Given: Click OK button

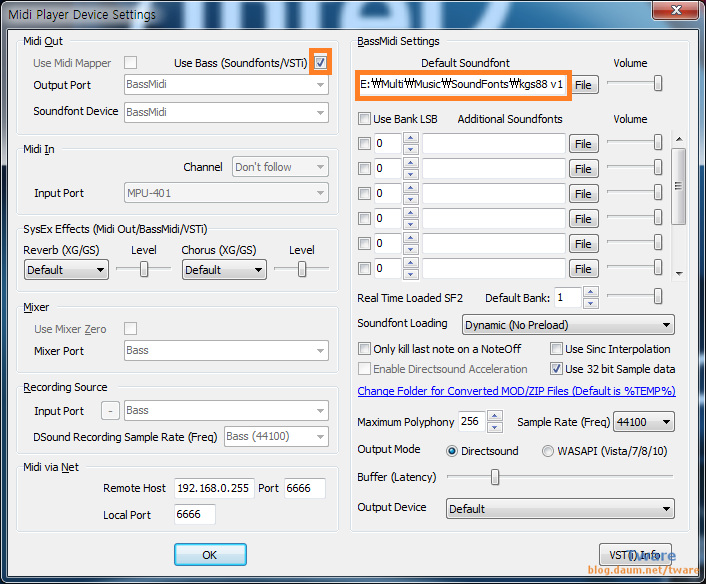Looking at the screenshot, I should [210, 554].
